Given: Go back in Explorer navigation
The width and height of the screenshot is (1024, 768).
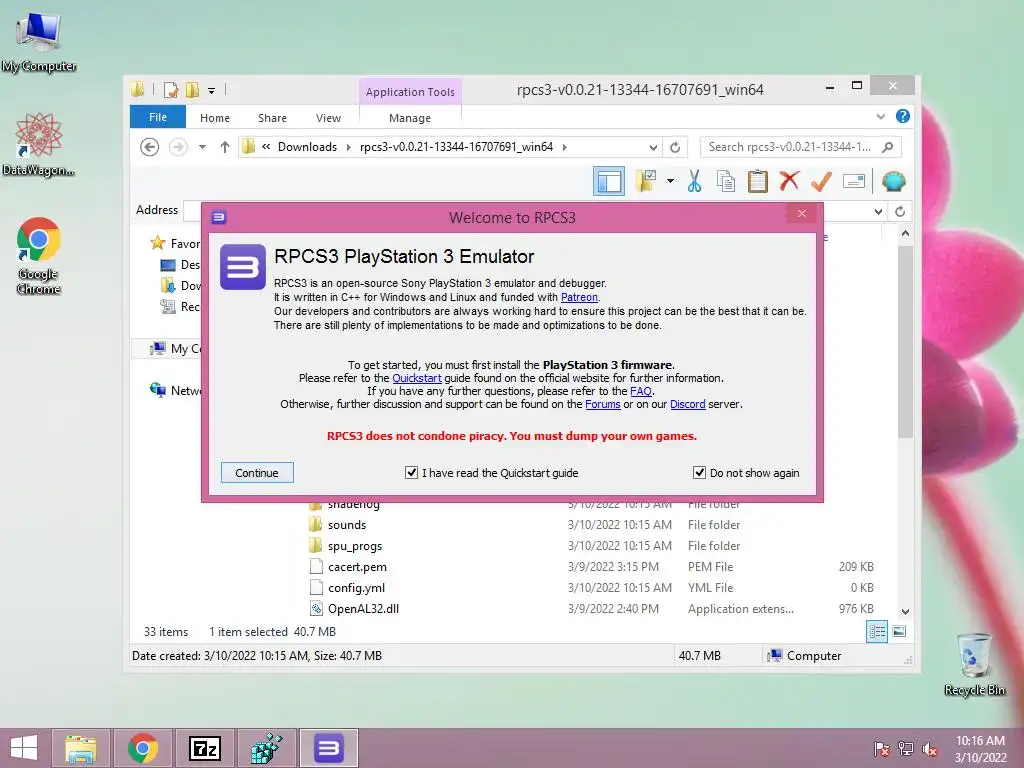Looking at the screenshot, I should (x=150, y=147).
